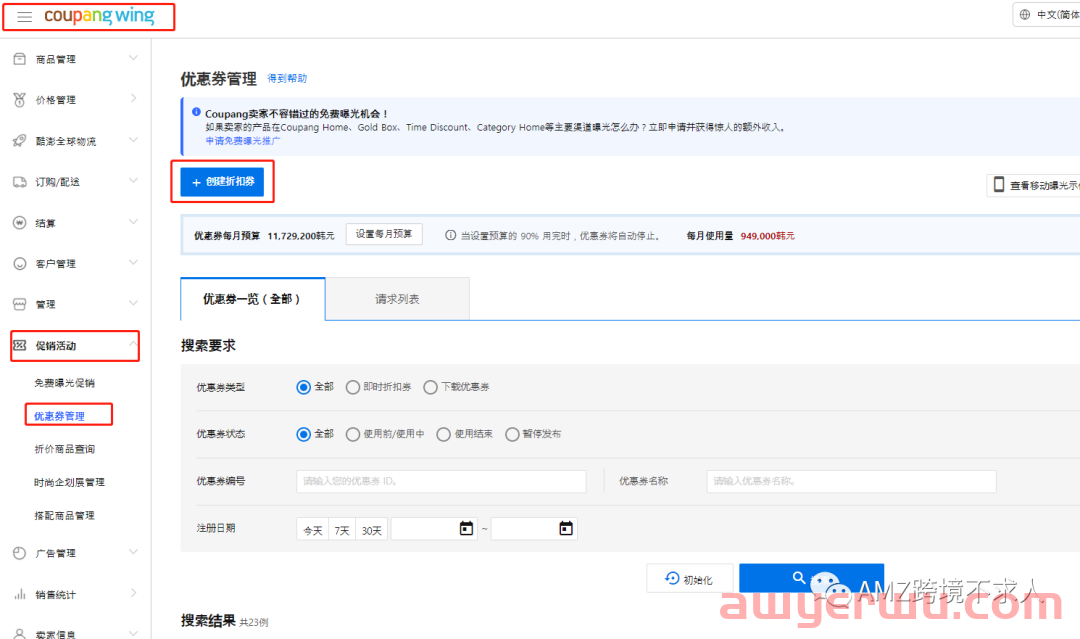Click the 949,000韩元 monthly usage value
The height and width of the screenshot is (639, 1080).
click(x=767, y=235)
